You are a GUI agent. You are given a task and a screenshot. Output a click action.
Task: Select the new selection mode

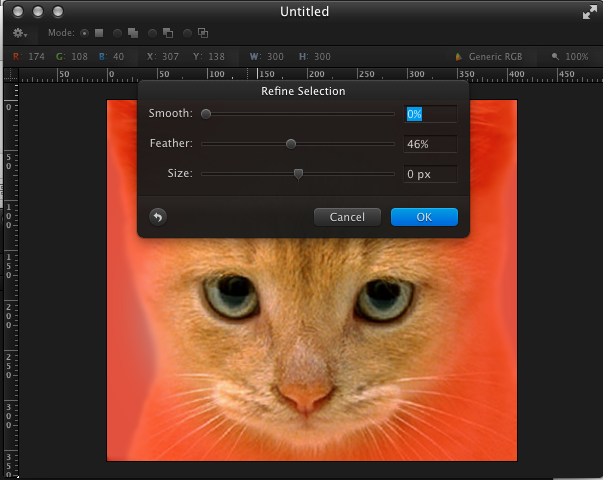(98, 33)
